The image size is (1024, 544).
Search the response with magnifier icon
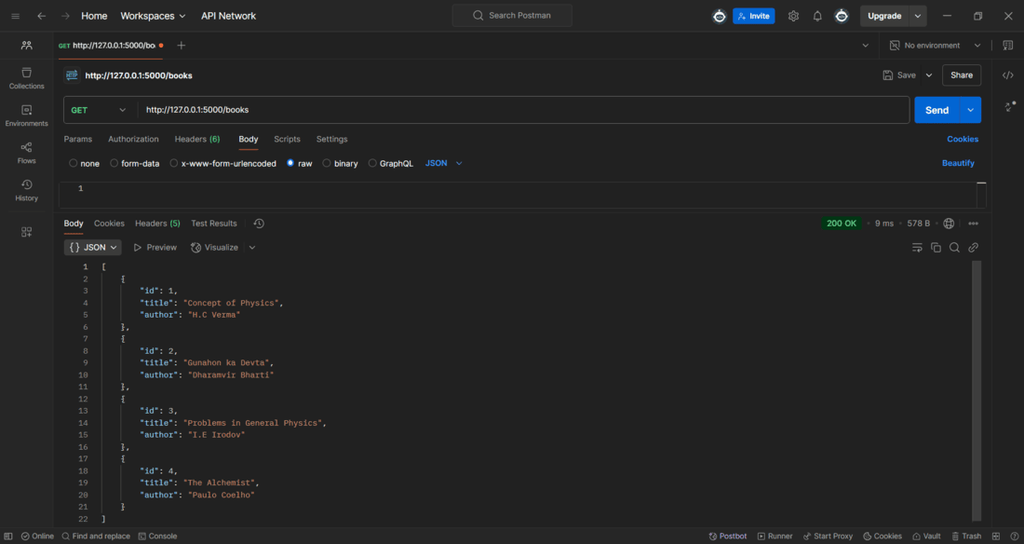(954, 247)
